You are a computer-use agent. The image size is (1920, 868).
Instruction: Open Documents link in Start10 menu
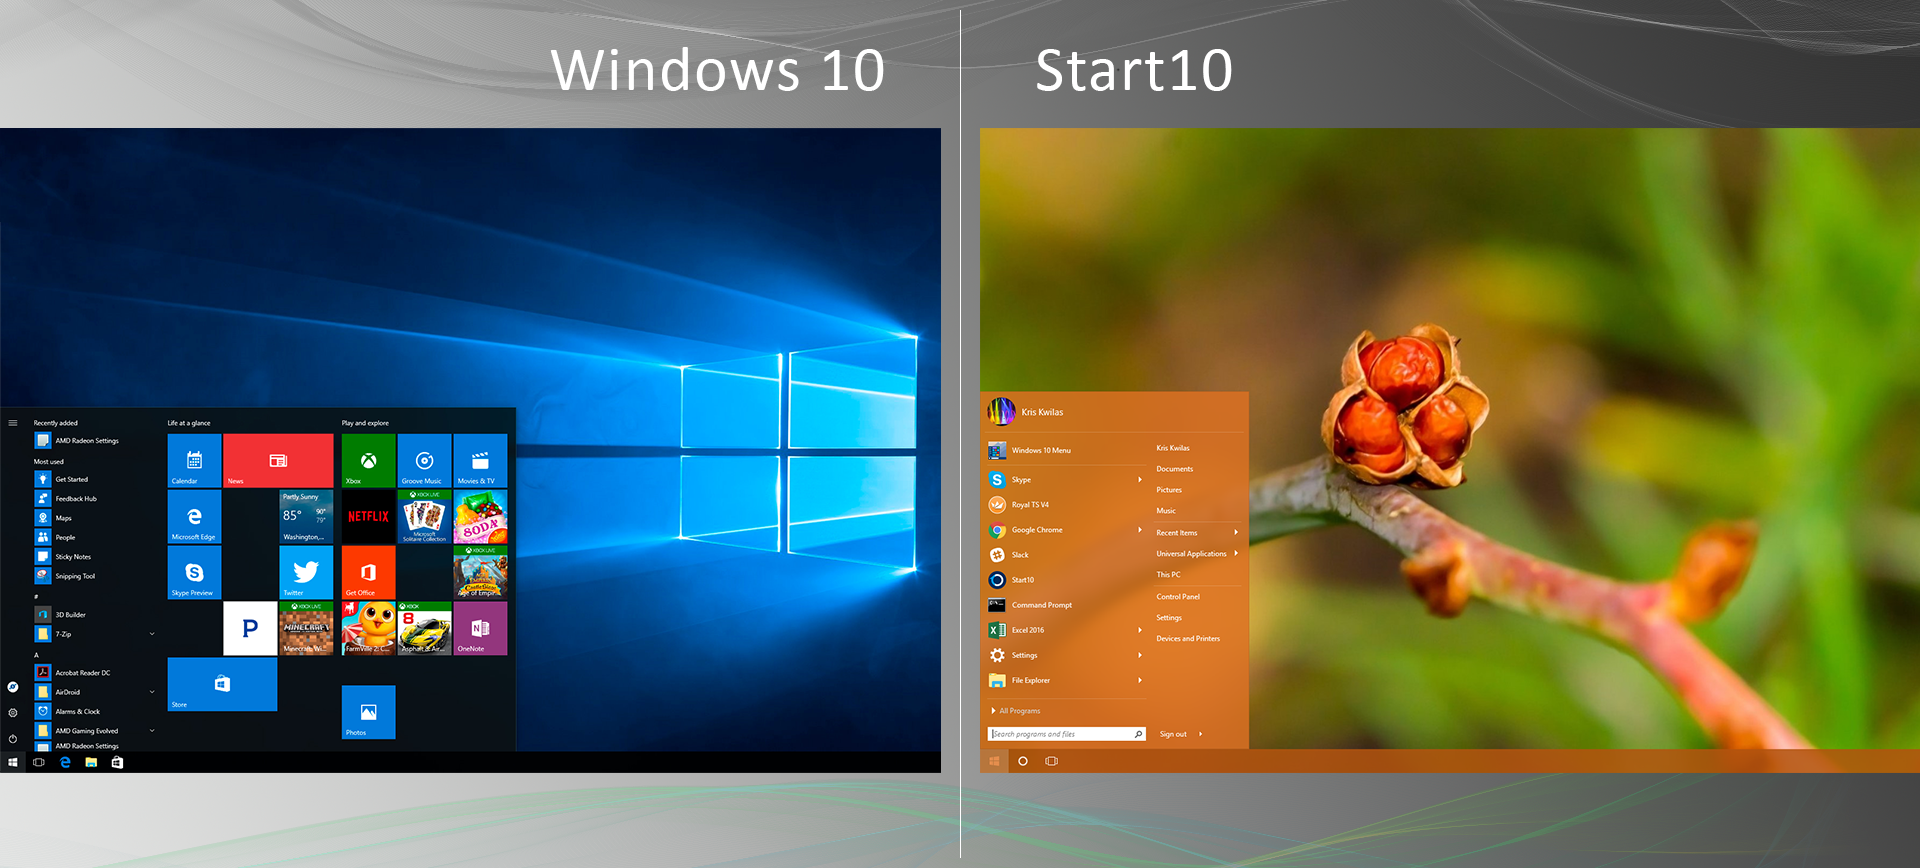pyautogui.click(x=1175, y=469)
